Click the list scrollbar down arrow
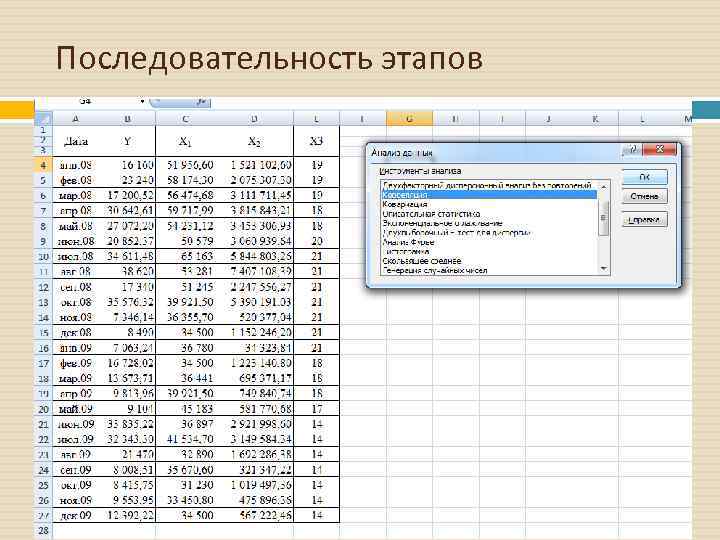720x540 pixels. (603, 269)
